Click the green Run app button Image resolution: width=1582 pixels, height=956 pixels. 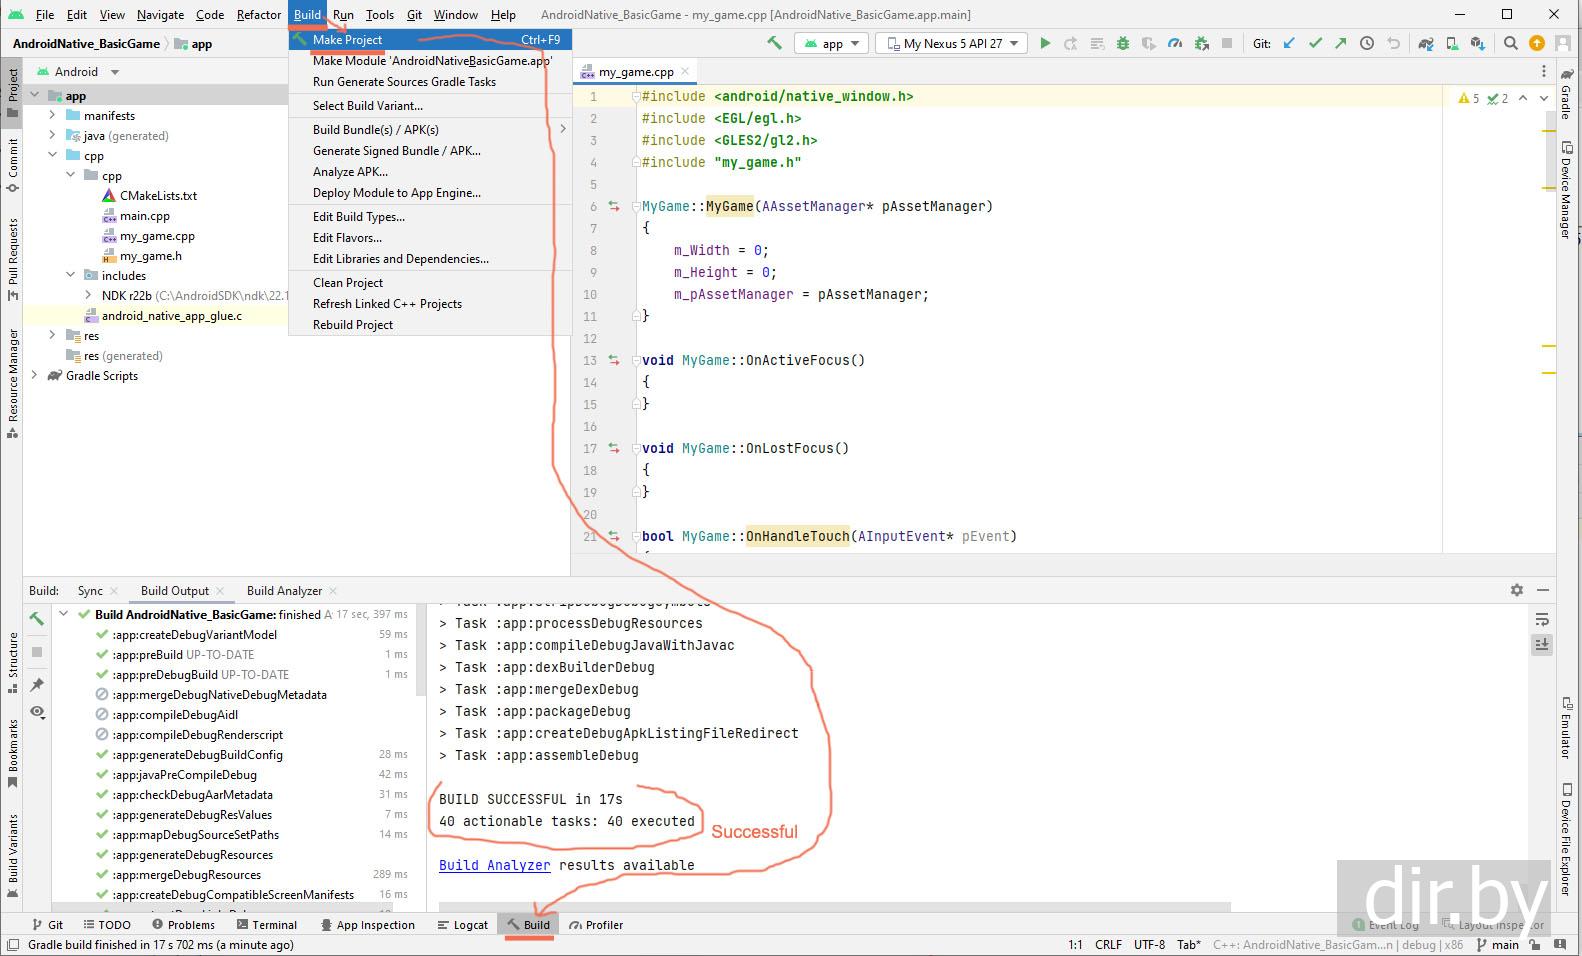pyautogui.click(x=1045, y=43)
